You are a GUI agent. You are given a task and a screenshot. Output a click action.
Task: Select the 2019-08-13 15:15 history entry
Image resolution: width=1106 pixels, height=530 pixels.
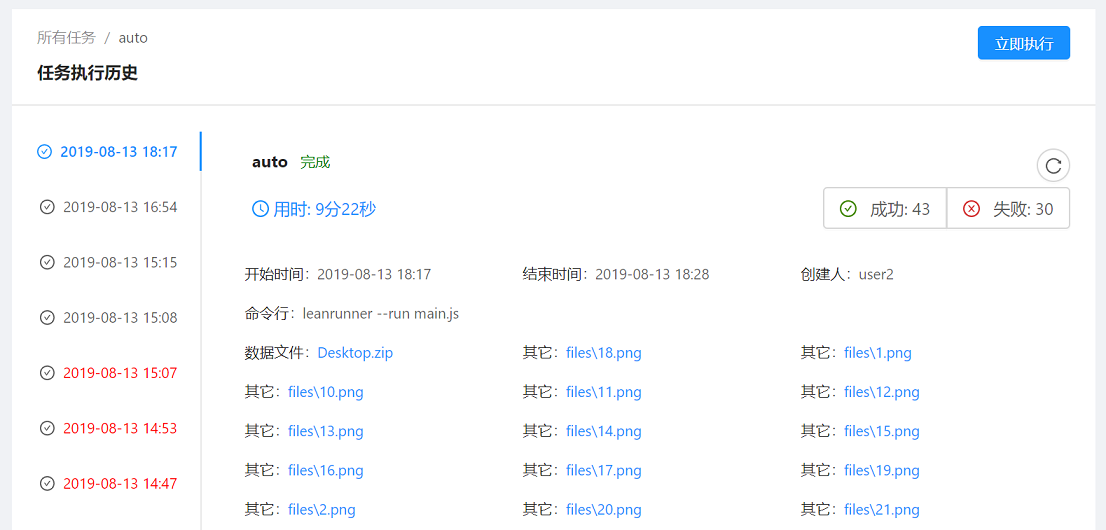pyautogui.click(x=119, y=263)
